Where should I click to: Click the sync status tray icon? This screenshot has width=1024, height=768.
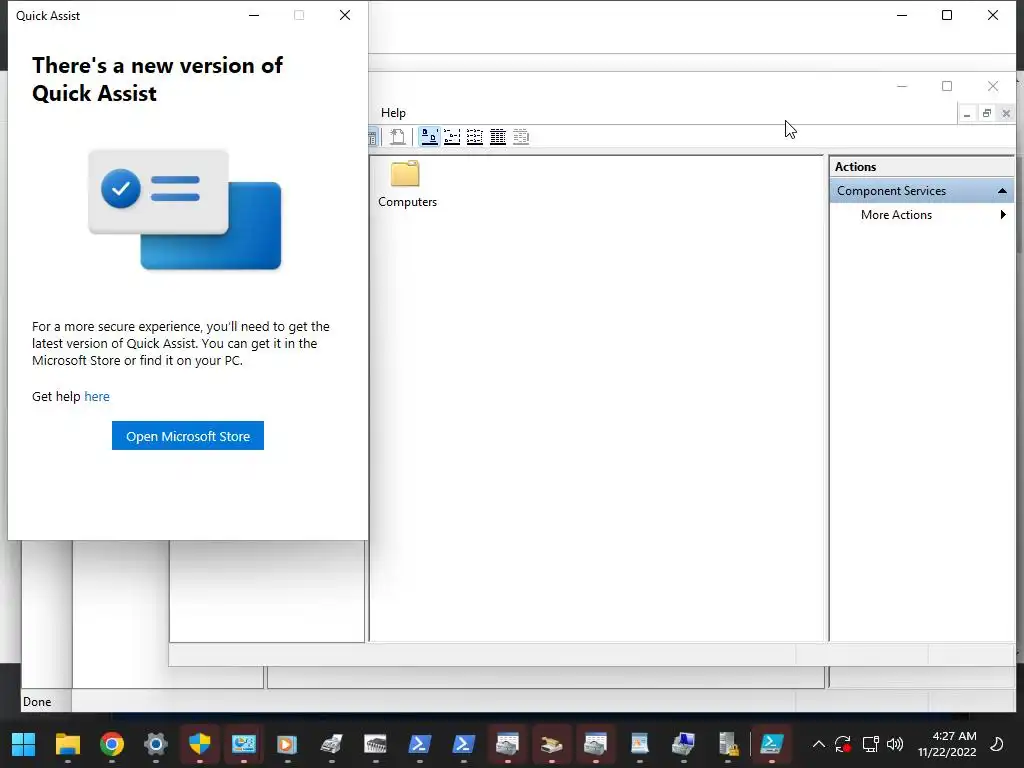[x=843, y=744]
